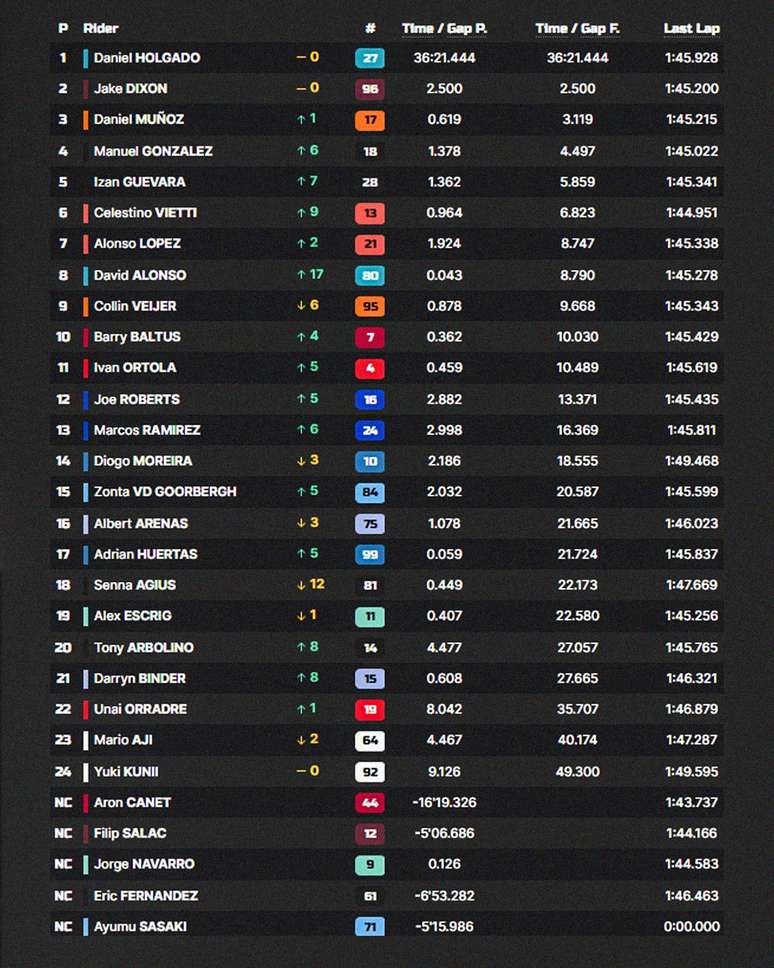The height and width of the screenshot is (968, 774).
Task: Click Izan GUEVARA's last lap time 1:45.341
Action: tap(691, 182)
